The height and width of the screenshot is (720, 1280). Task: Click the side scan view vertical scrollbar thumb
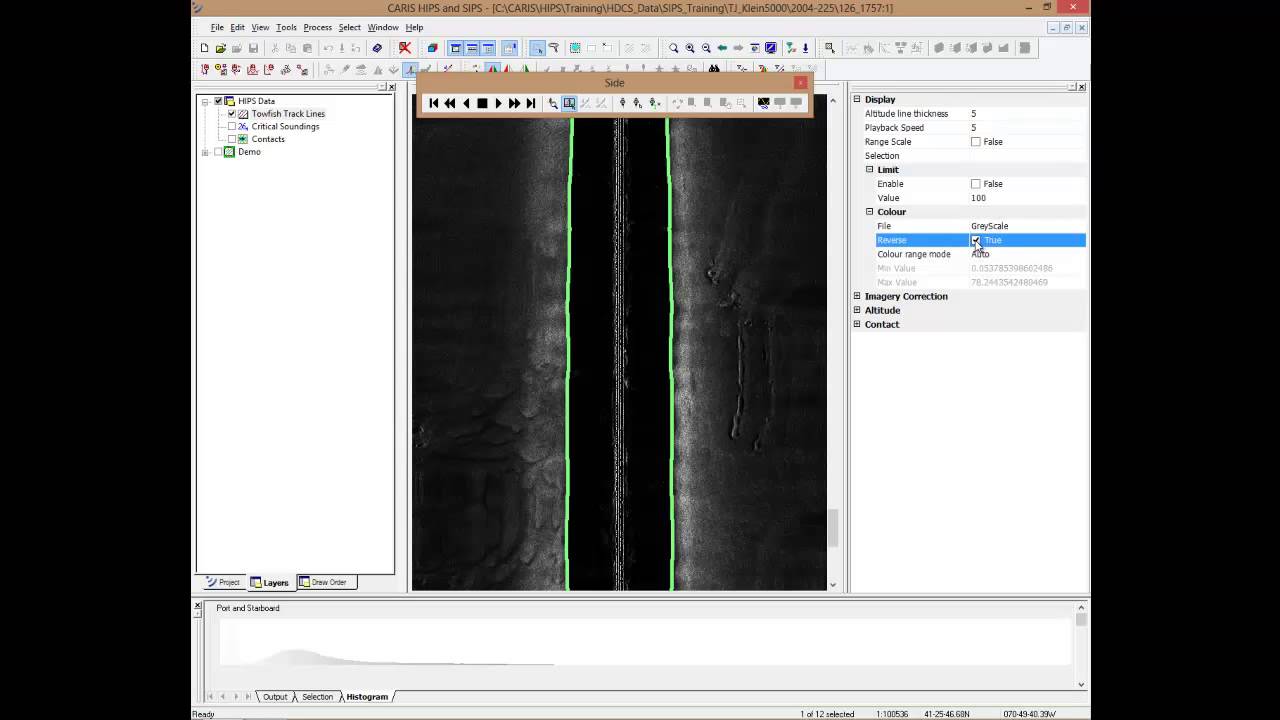pos(832,527)
